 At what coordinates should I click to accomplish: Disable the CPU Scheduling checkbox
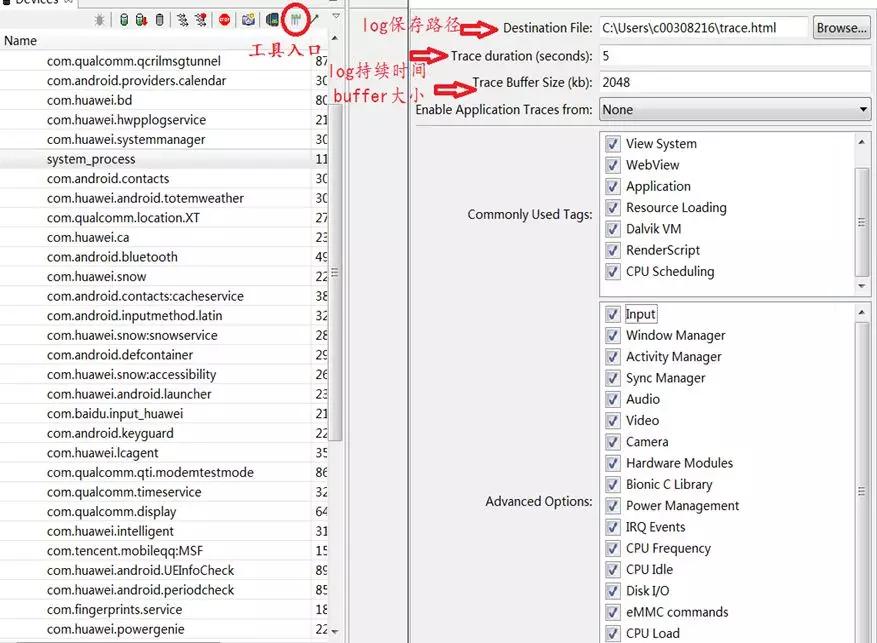point(613,271)
